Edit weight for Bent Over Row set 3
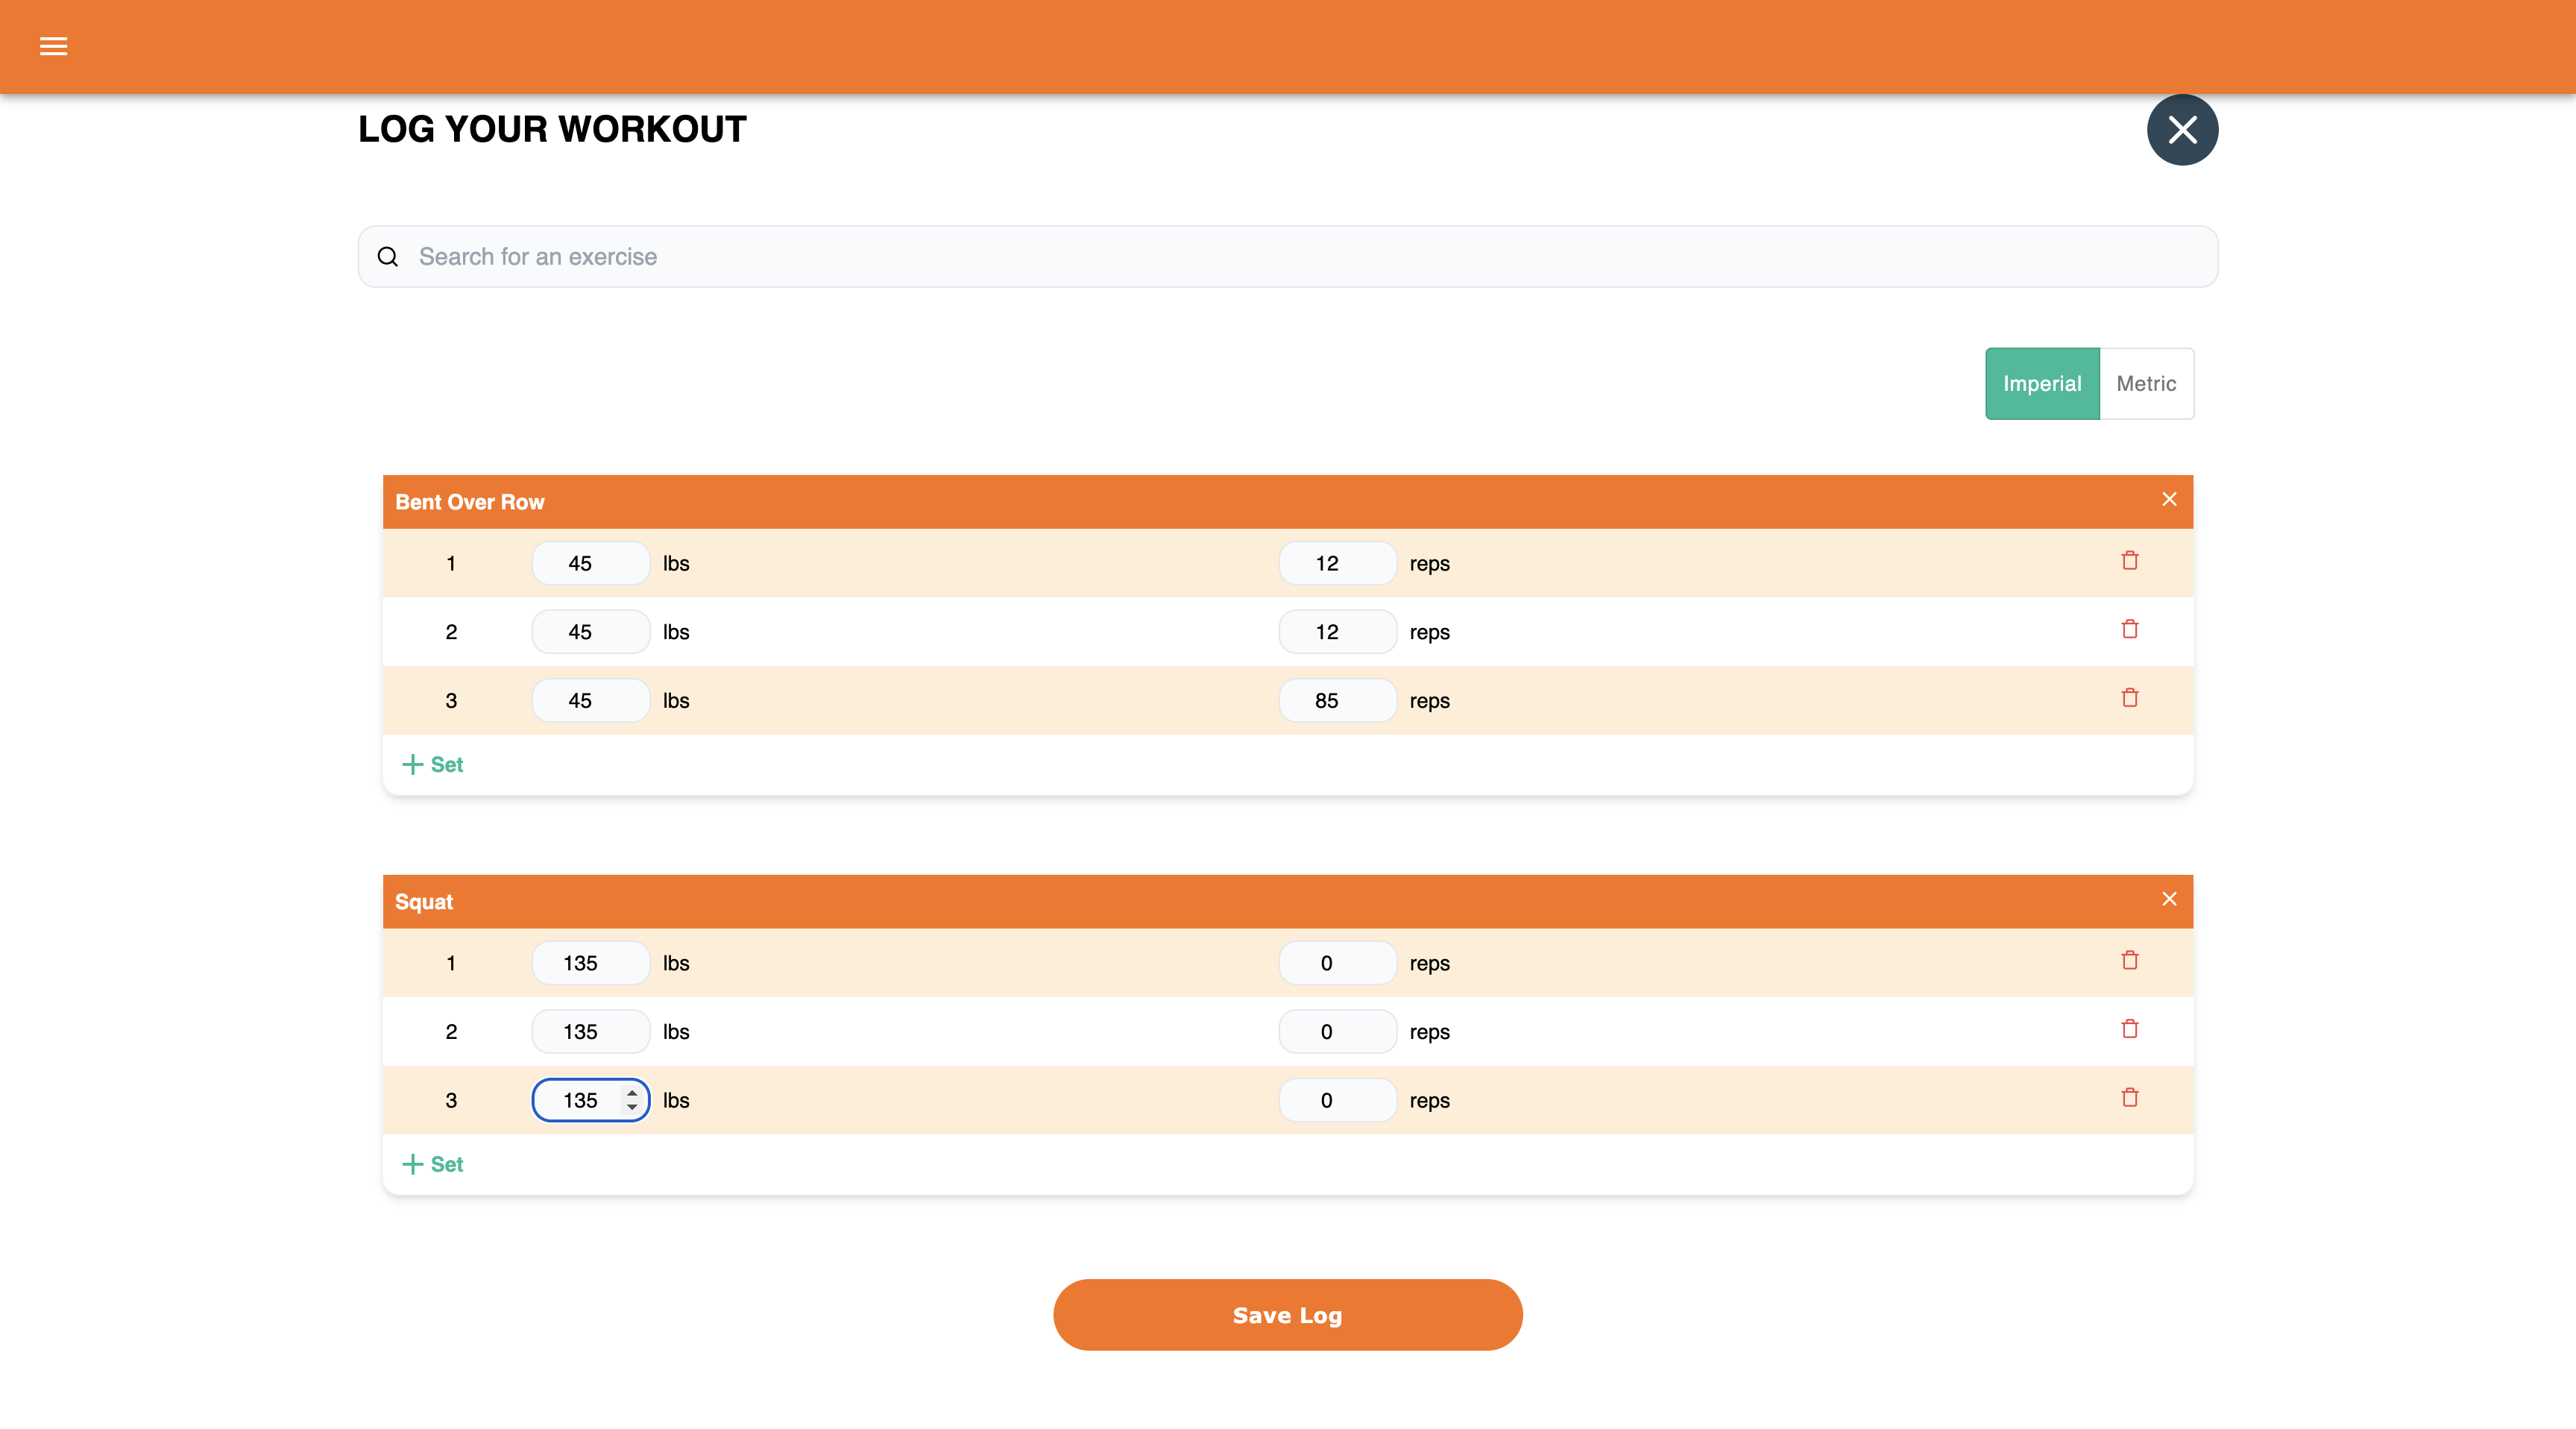The height and width of the screenshot is (1429, 2576). point(591,701)
